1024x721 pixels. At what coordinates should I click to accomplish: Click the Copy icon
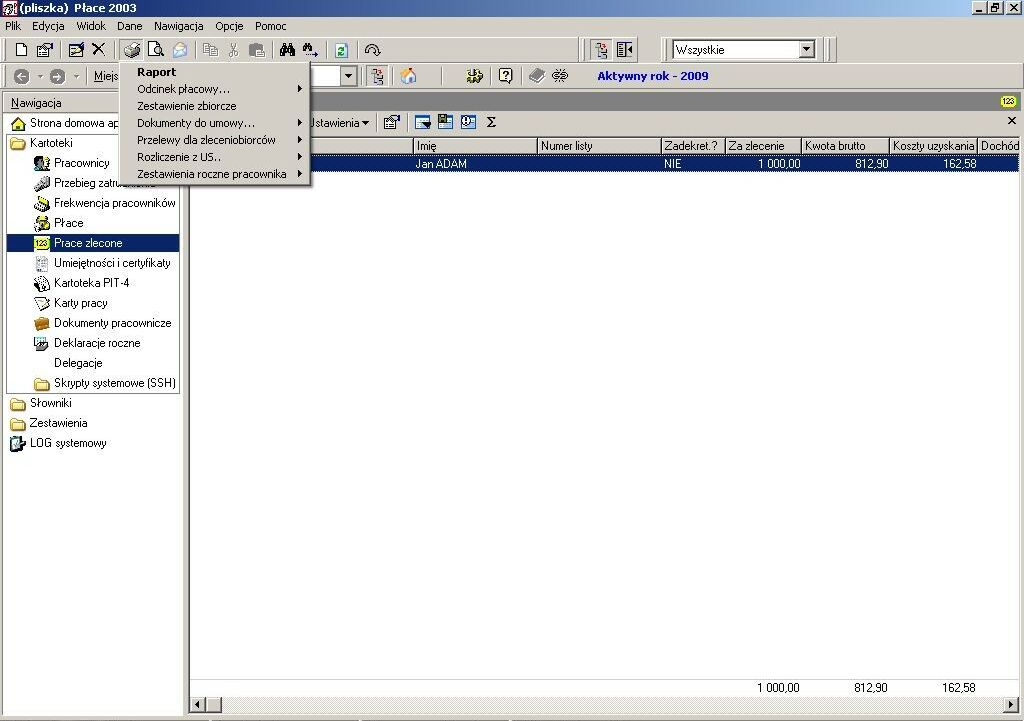click(x=210, y=50)
